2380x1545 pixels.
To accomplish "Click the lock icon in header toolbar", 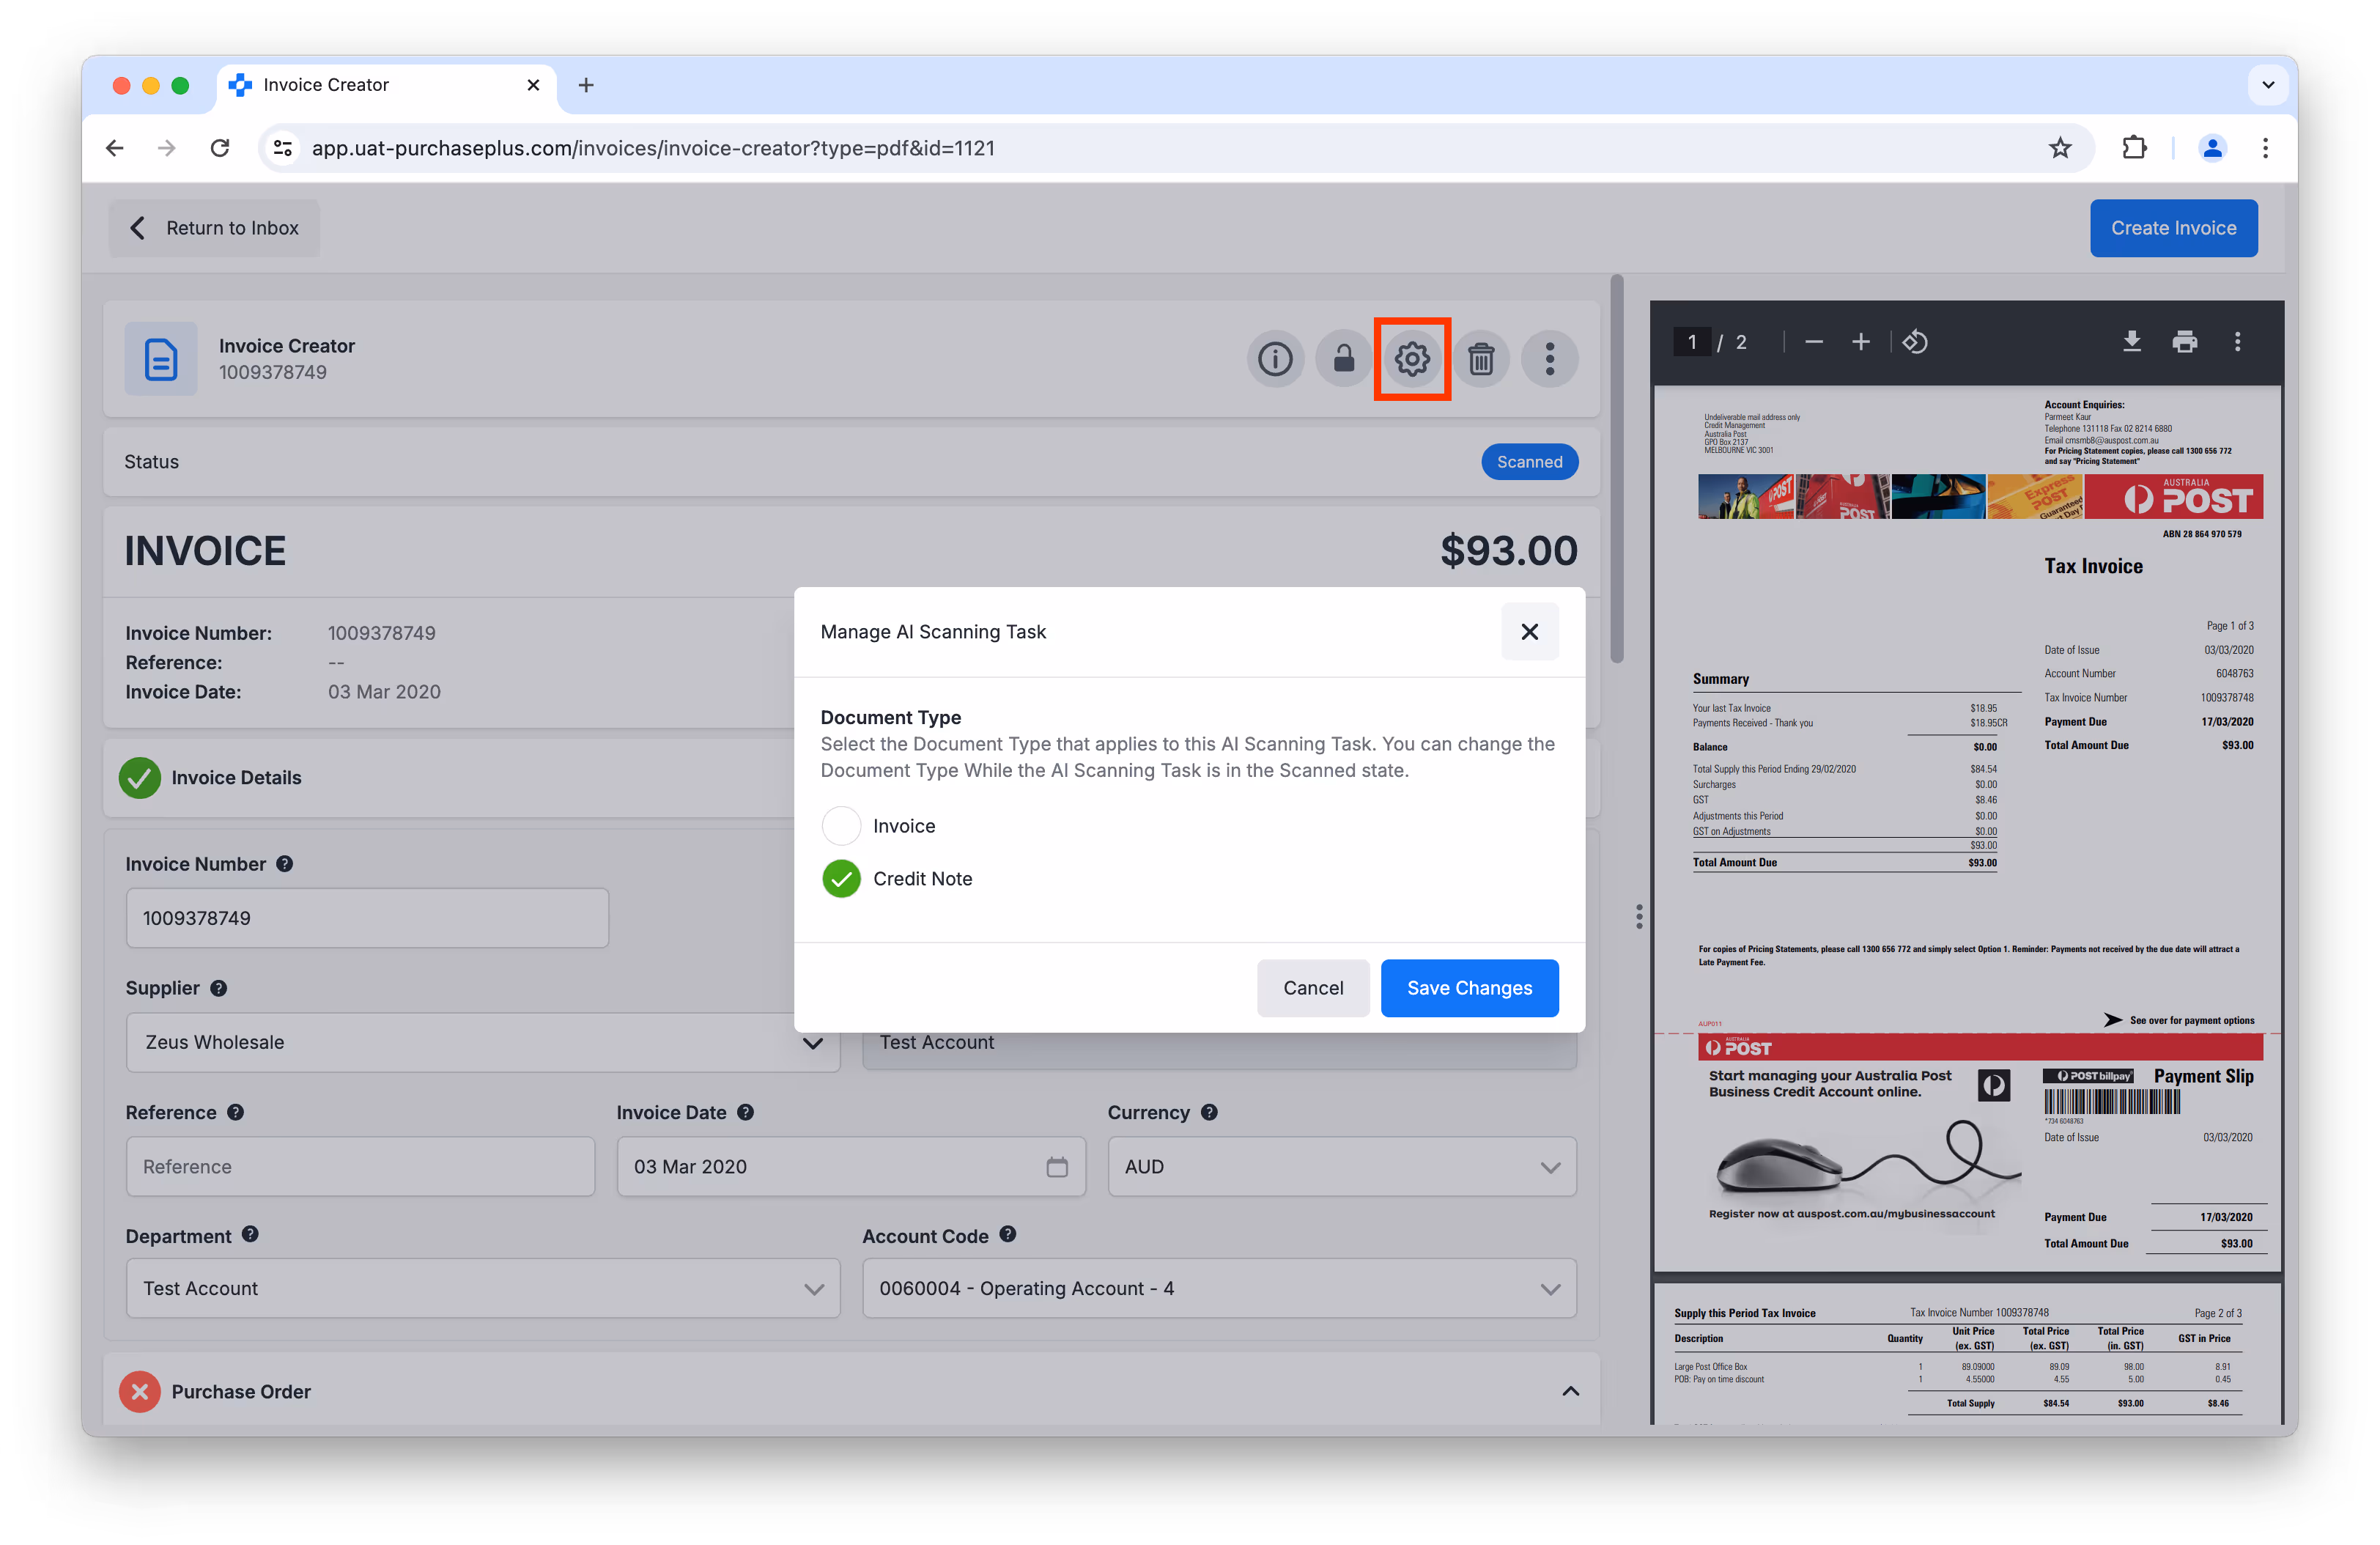I will click(x=1343, y=359).
